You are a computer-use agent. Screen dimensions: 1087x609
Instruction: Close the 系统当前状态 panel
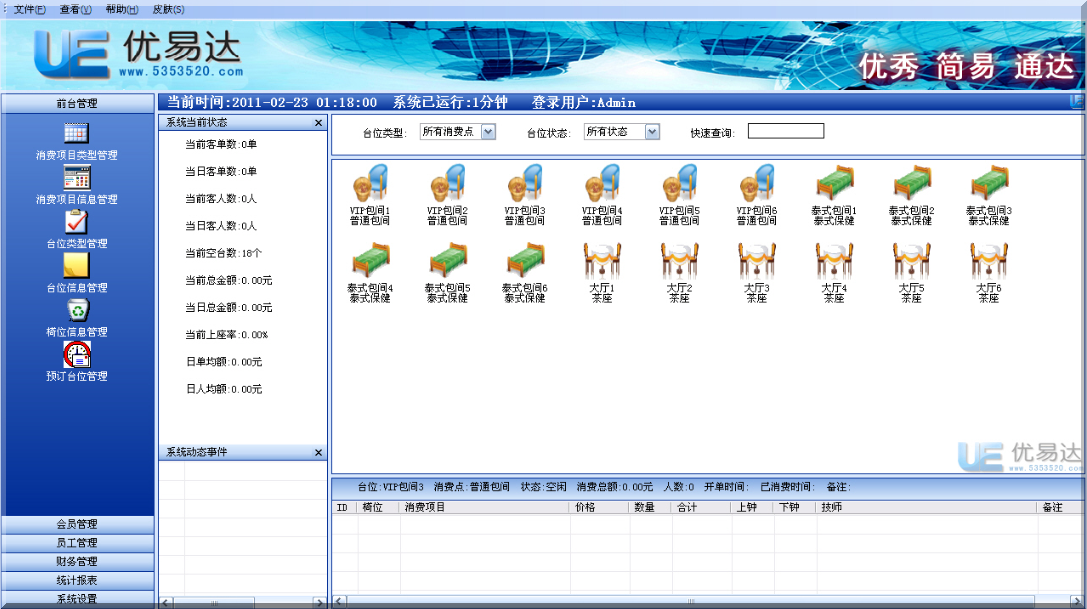pos(319,123)
